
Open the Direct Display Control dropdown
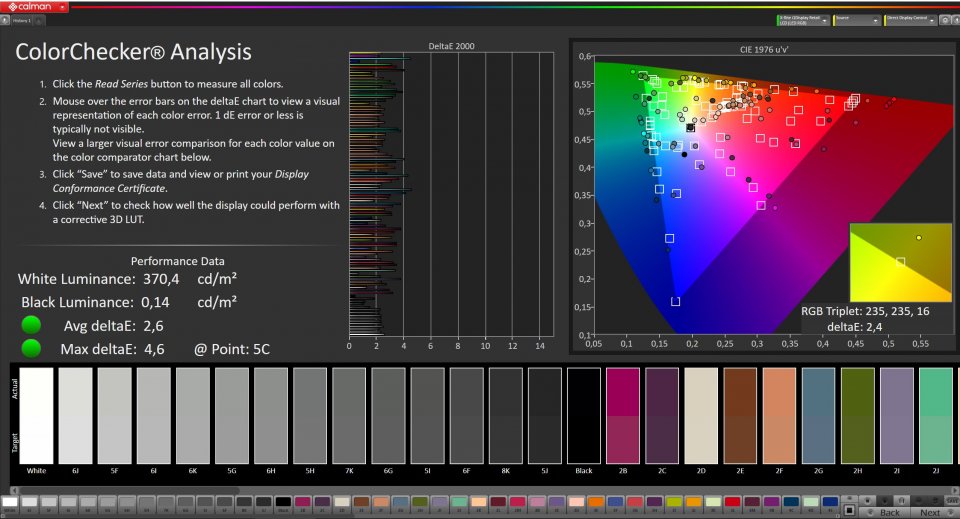pyautogui.click(x=910, y=20)
